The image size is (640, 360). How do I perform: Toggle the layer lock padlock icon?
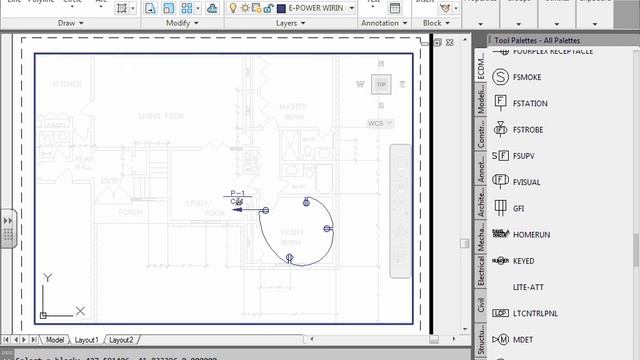point(268,8)
